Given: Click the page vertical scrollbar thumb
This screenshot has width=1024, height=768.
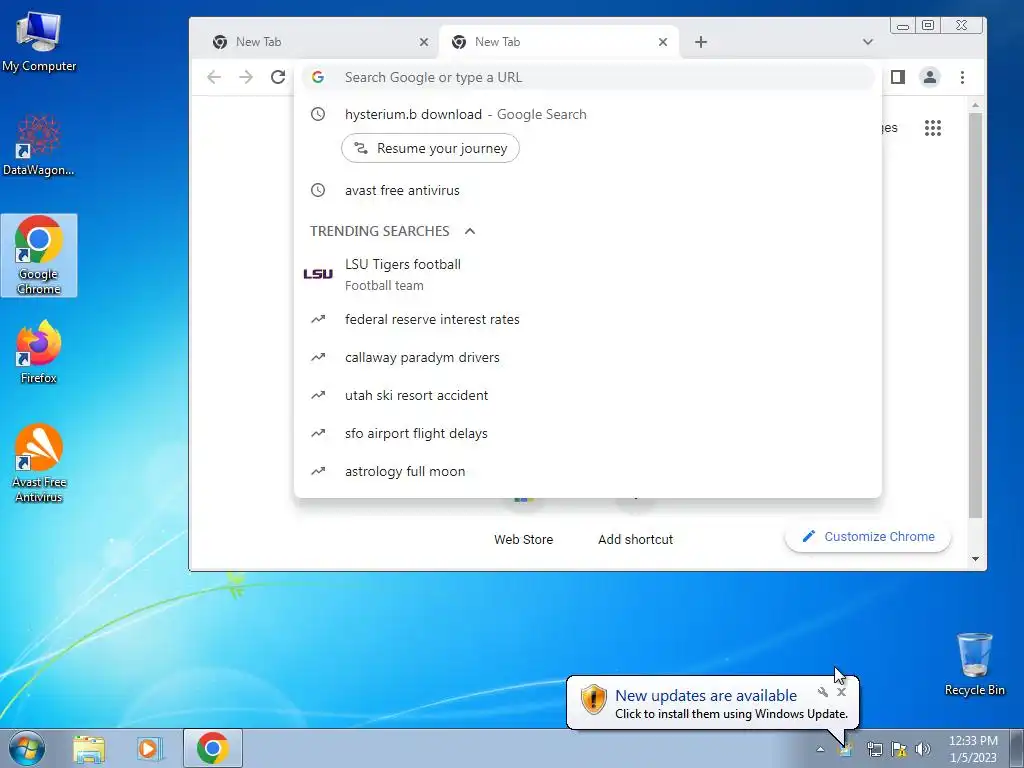Looking at the screenshot, I should (x=975, y=315).
